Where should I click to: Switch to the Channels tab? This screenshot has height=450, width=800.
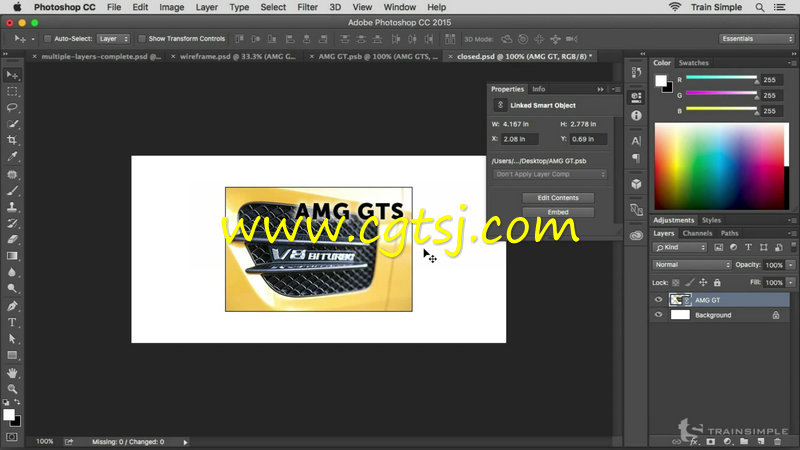[x=697, y=233]
